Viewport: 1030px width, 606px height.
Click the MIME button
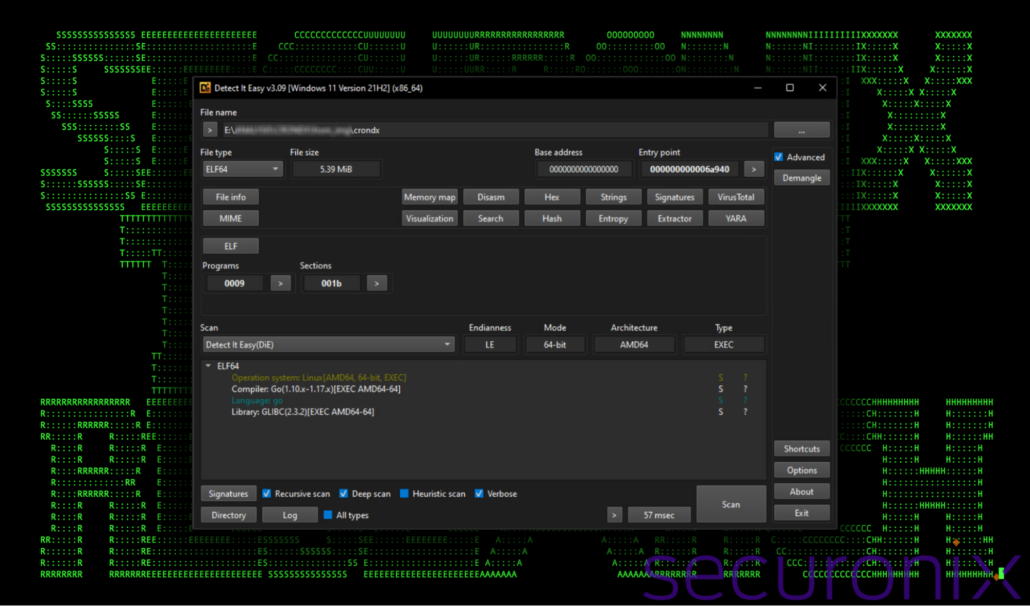coord(231,219)
